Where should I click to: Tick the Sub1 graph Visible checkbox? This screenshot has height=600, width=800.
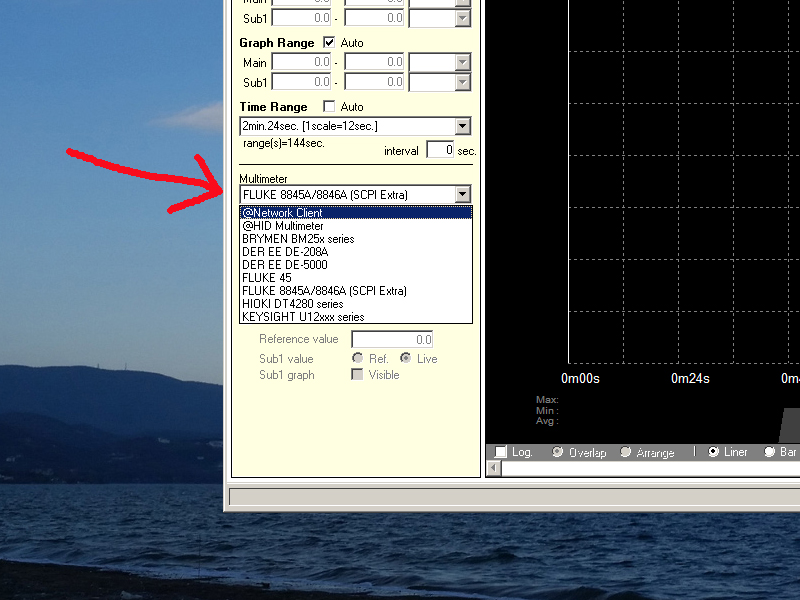point(357,375)
